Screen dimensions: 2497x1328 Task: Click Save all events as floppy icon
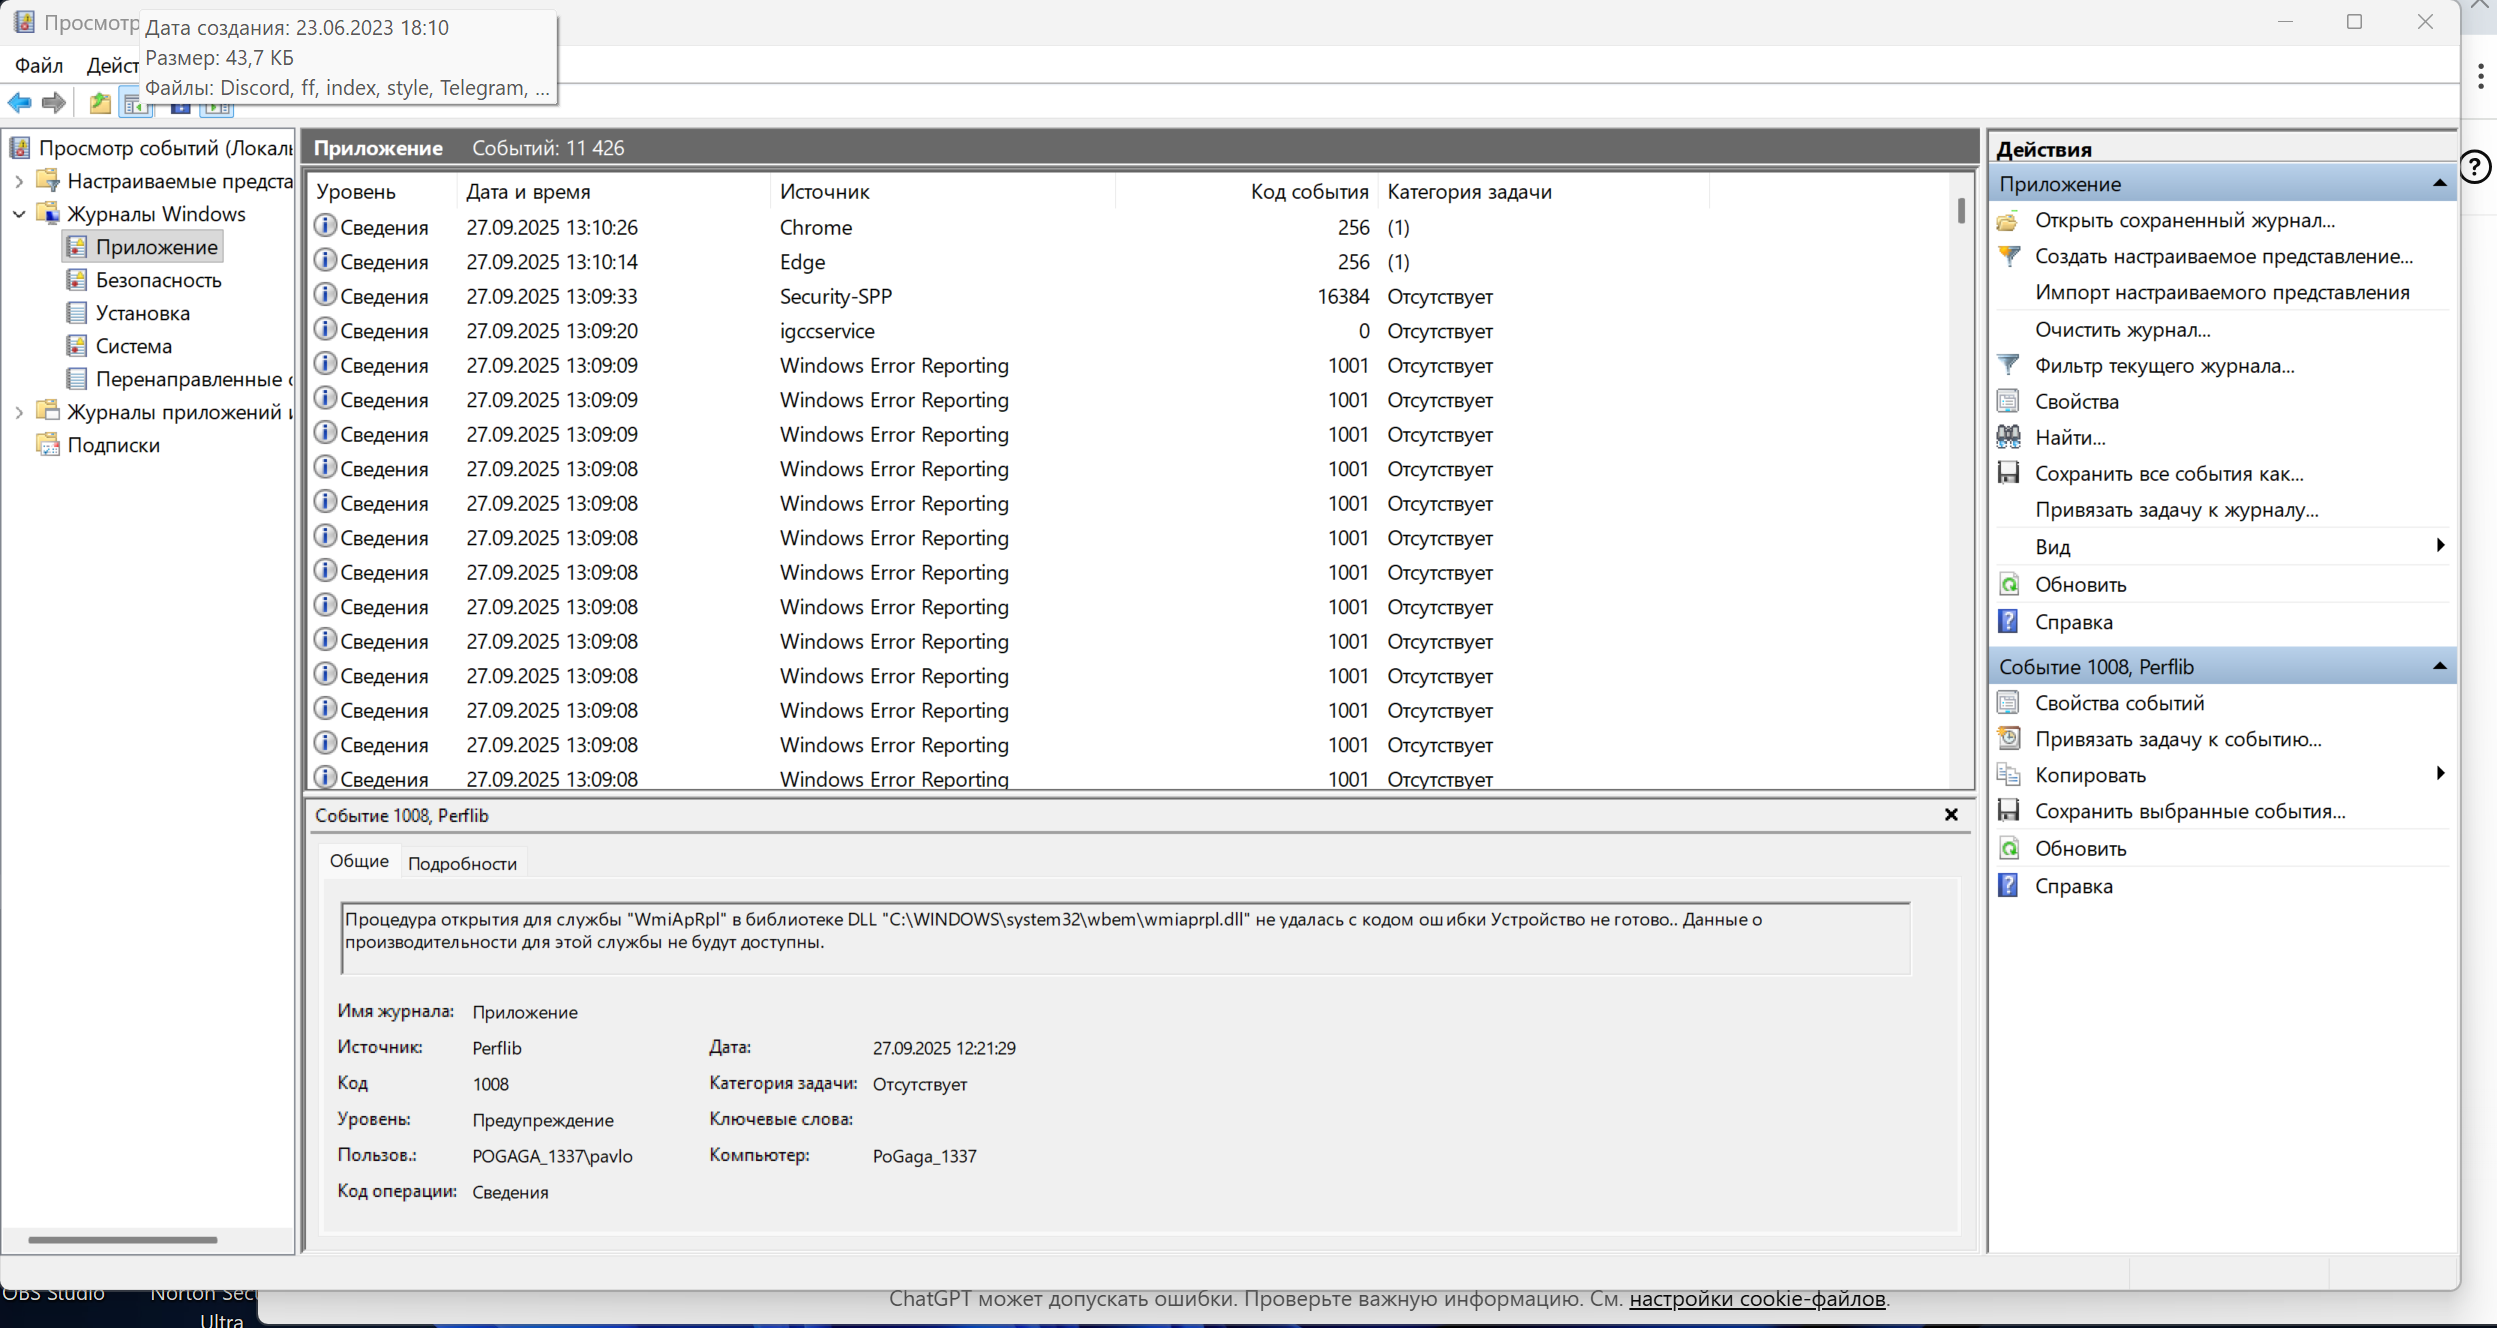point(2008,473)
